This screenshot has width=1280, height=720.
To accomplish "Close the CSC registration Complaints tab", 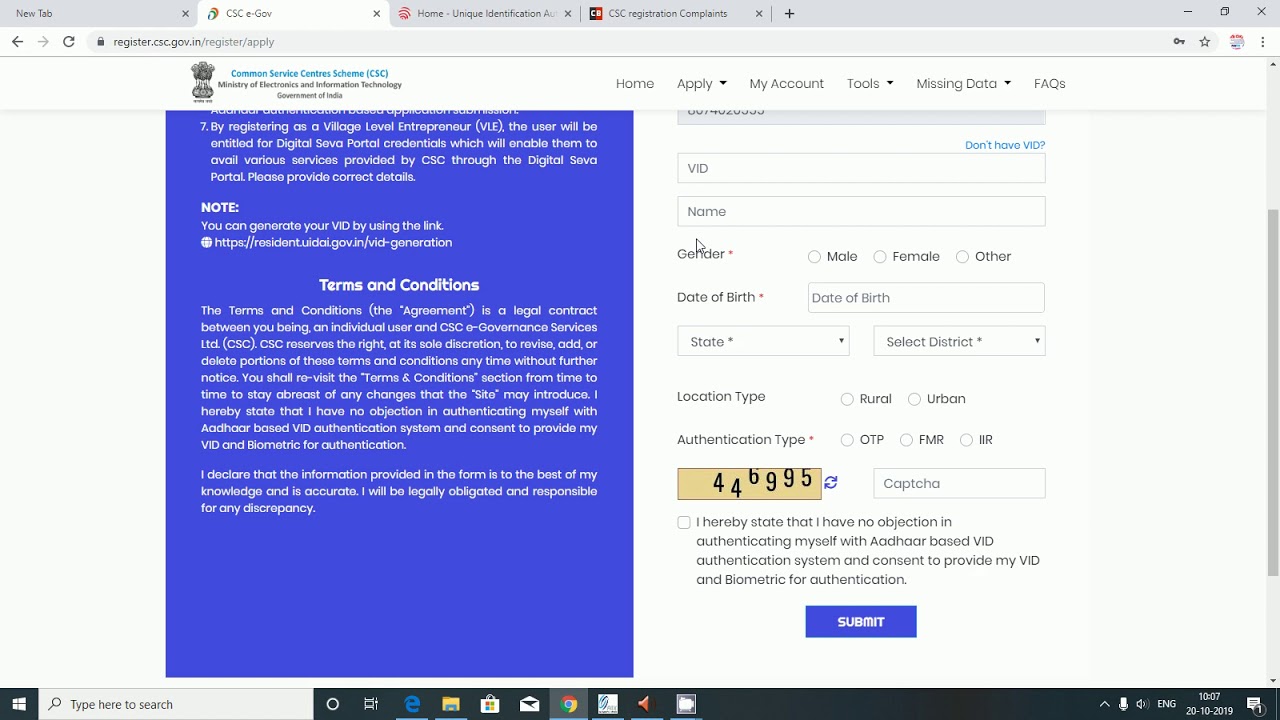I will coord(758,14).
